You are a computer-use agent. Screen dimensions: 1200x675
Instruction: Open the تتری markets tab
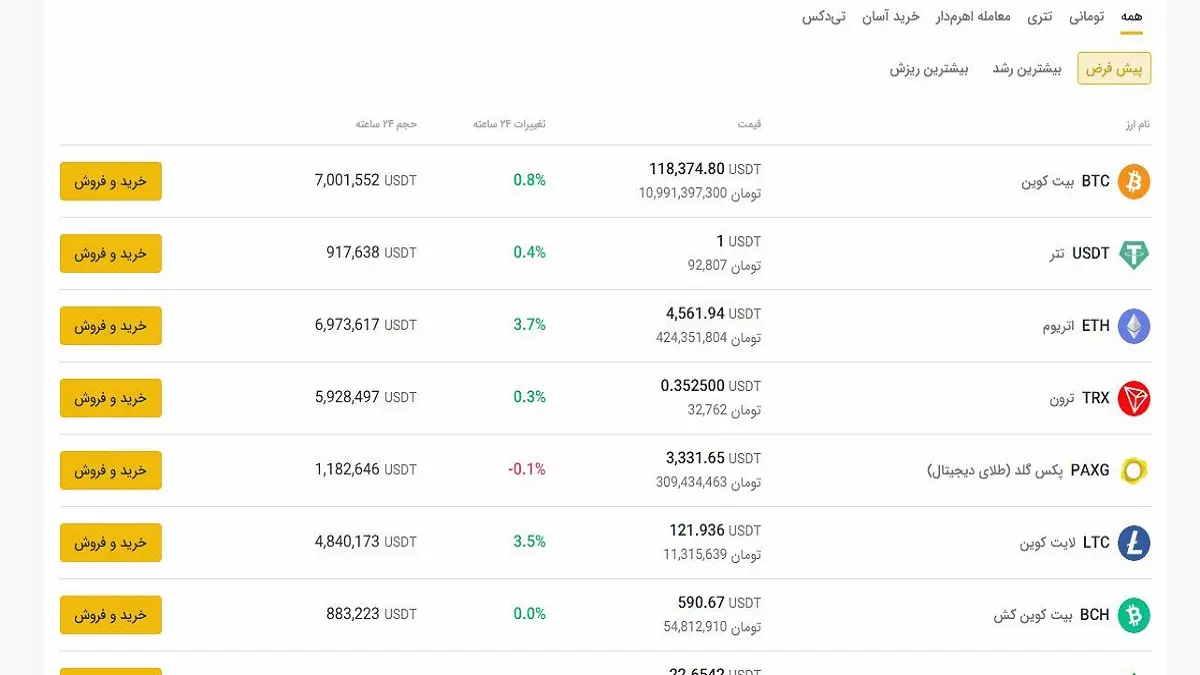[1040, 17]
